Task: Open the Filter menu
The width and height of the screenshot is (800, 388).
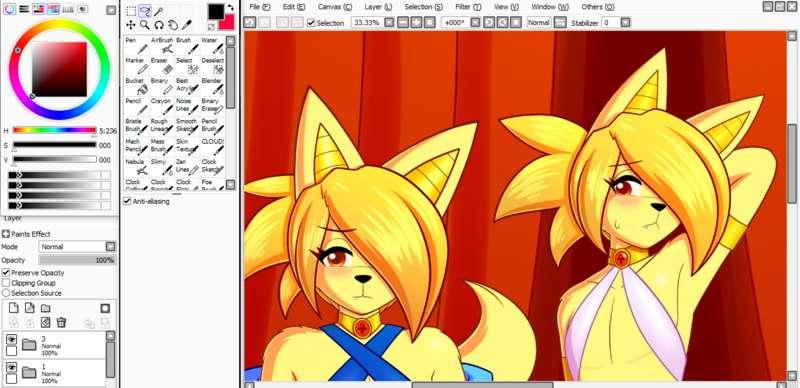Action: pyautogui.click(x=468, y=7)
